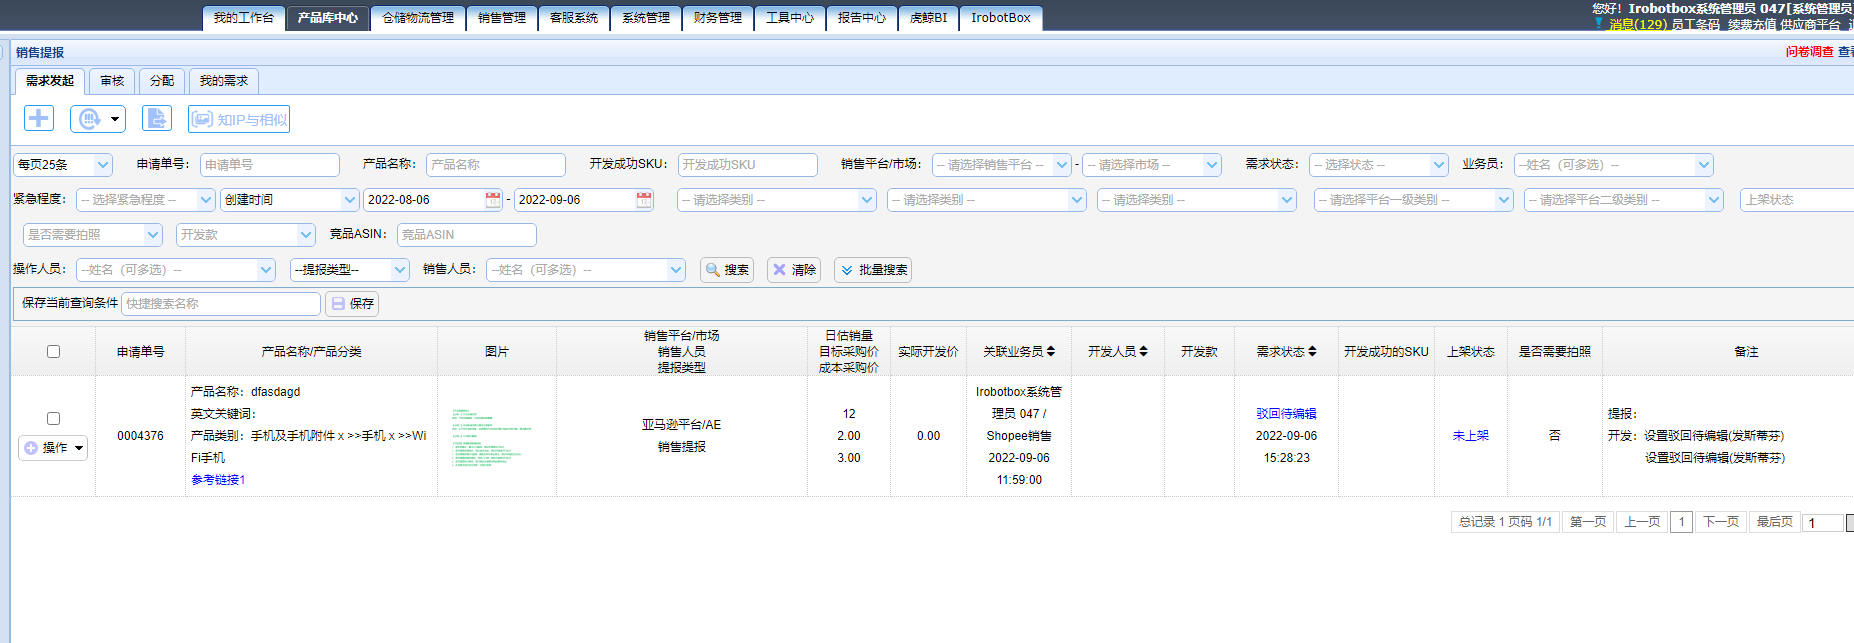Open the 请选择市场 dropdown
Image resolution: width=1854 pixels, height=643 pixels.
[x=1152, y=165]
